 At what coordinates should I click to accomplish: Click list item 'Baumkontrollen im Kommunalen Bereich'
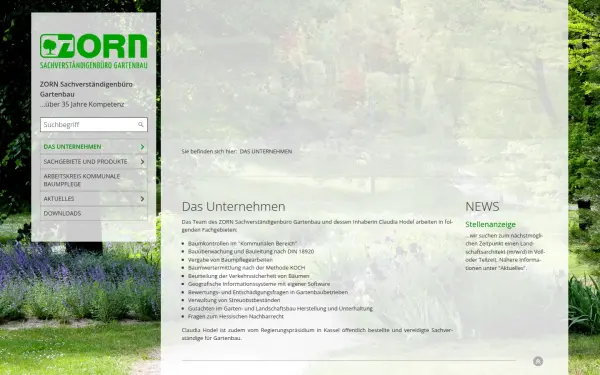coord(242,243)
